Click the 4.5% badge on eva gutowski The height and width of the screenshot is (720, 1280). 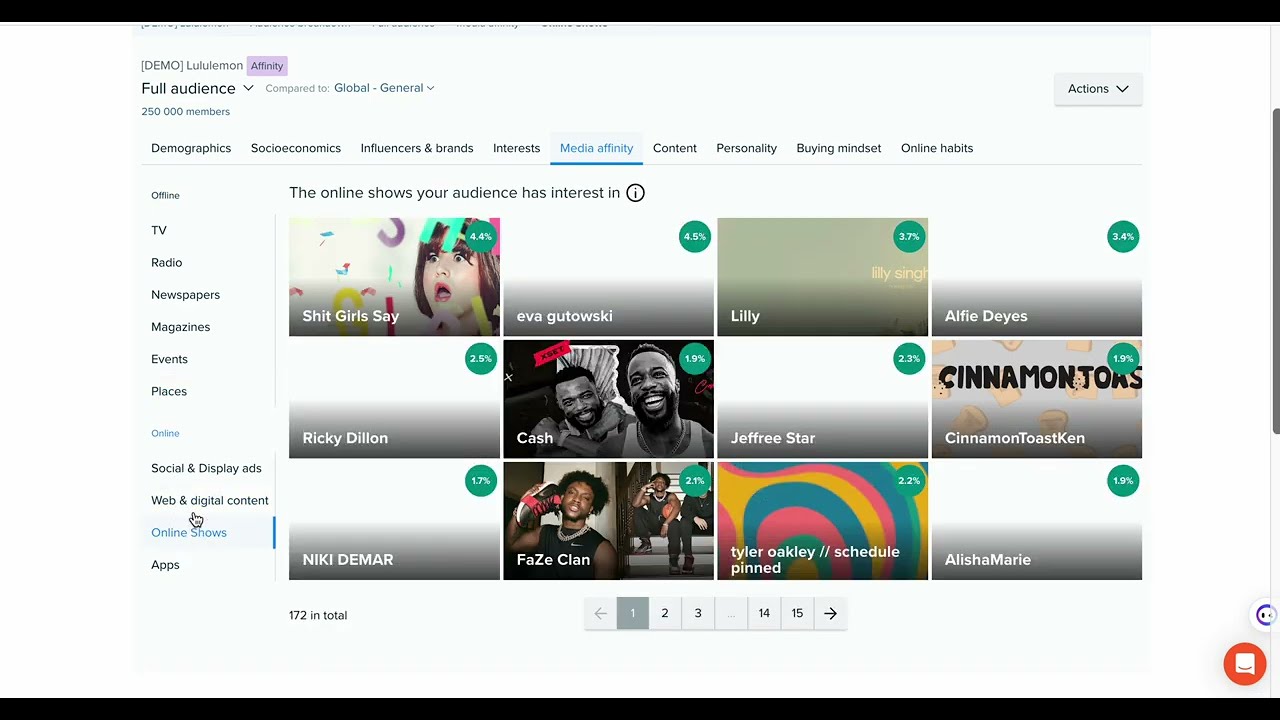pyautogui.click(x=694, y=237)
